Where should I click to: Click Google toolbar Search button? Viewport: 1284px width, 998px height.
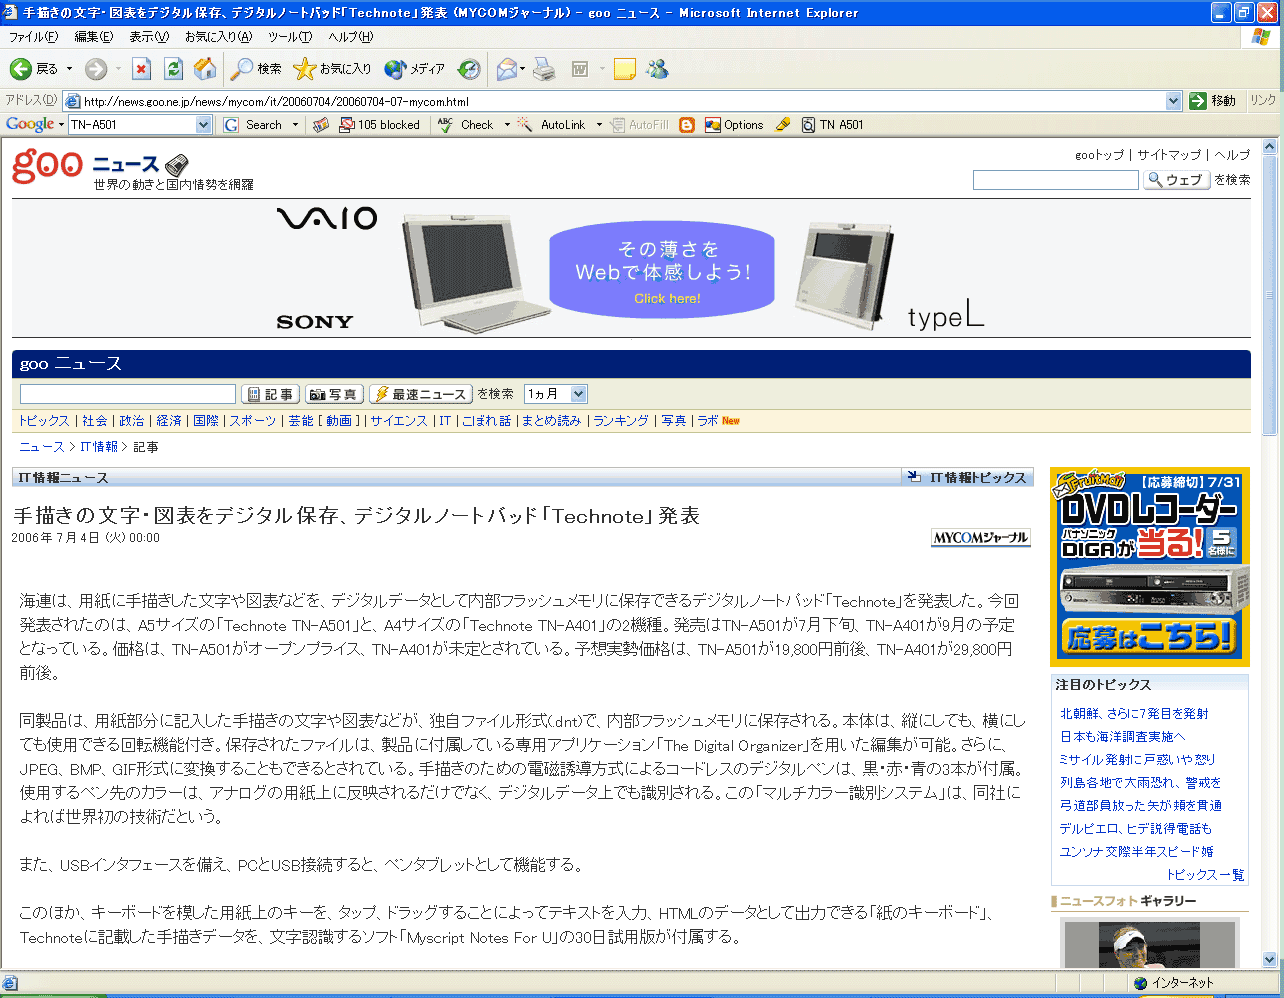[x=254, y=125]
